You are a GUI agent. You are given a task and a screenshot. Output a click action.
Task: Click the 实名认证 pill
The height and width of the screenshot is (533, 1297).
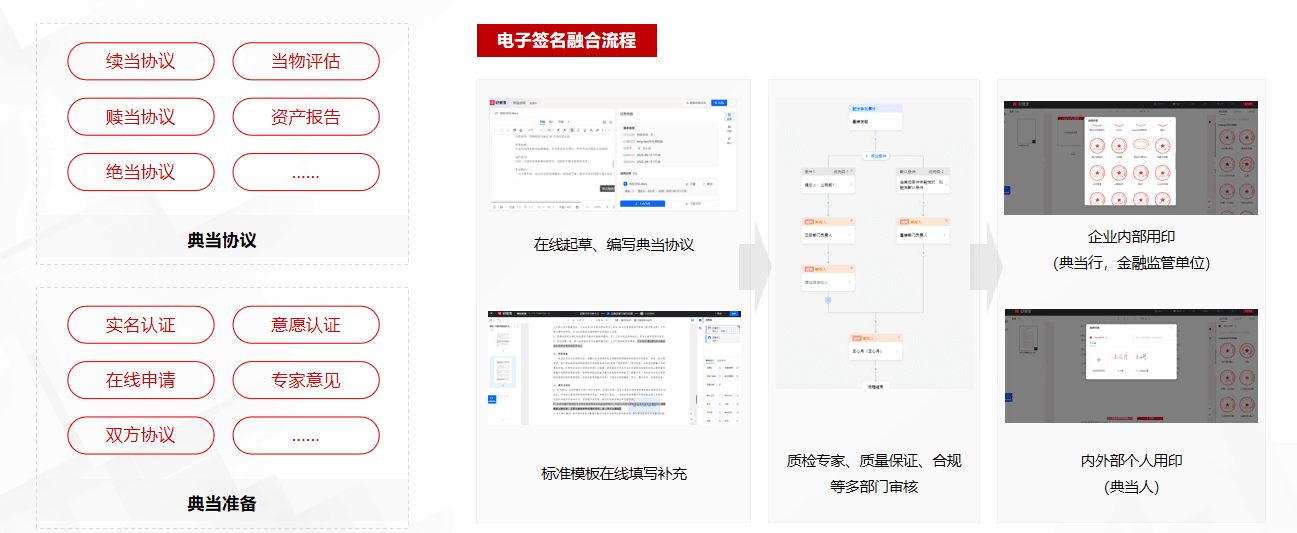pyautogui.click(x=141, y=325)
